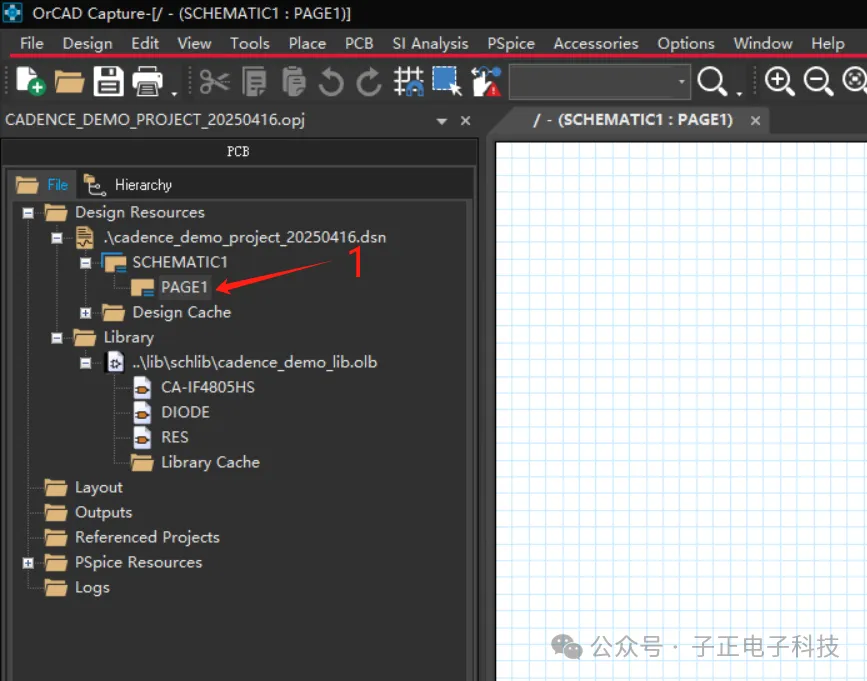
Task: Open the Edit menu
Action: pyautogui.click(x=145, y=43)
